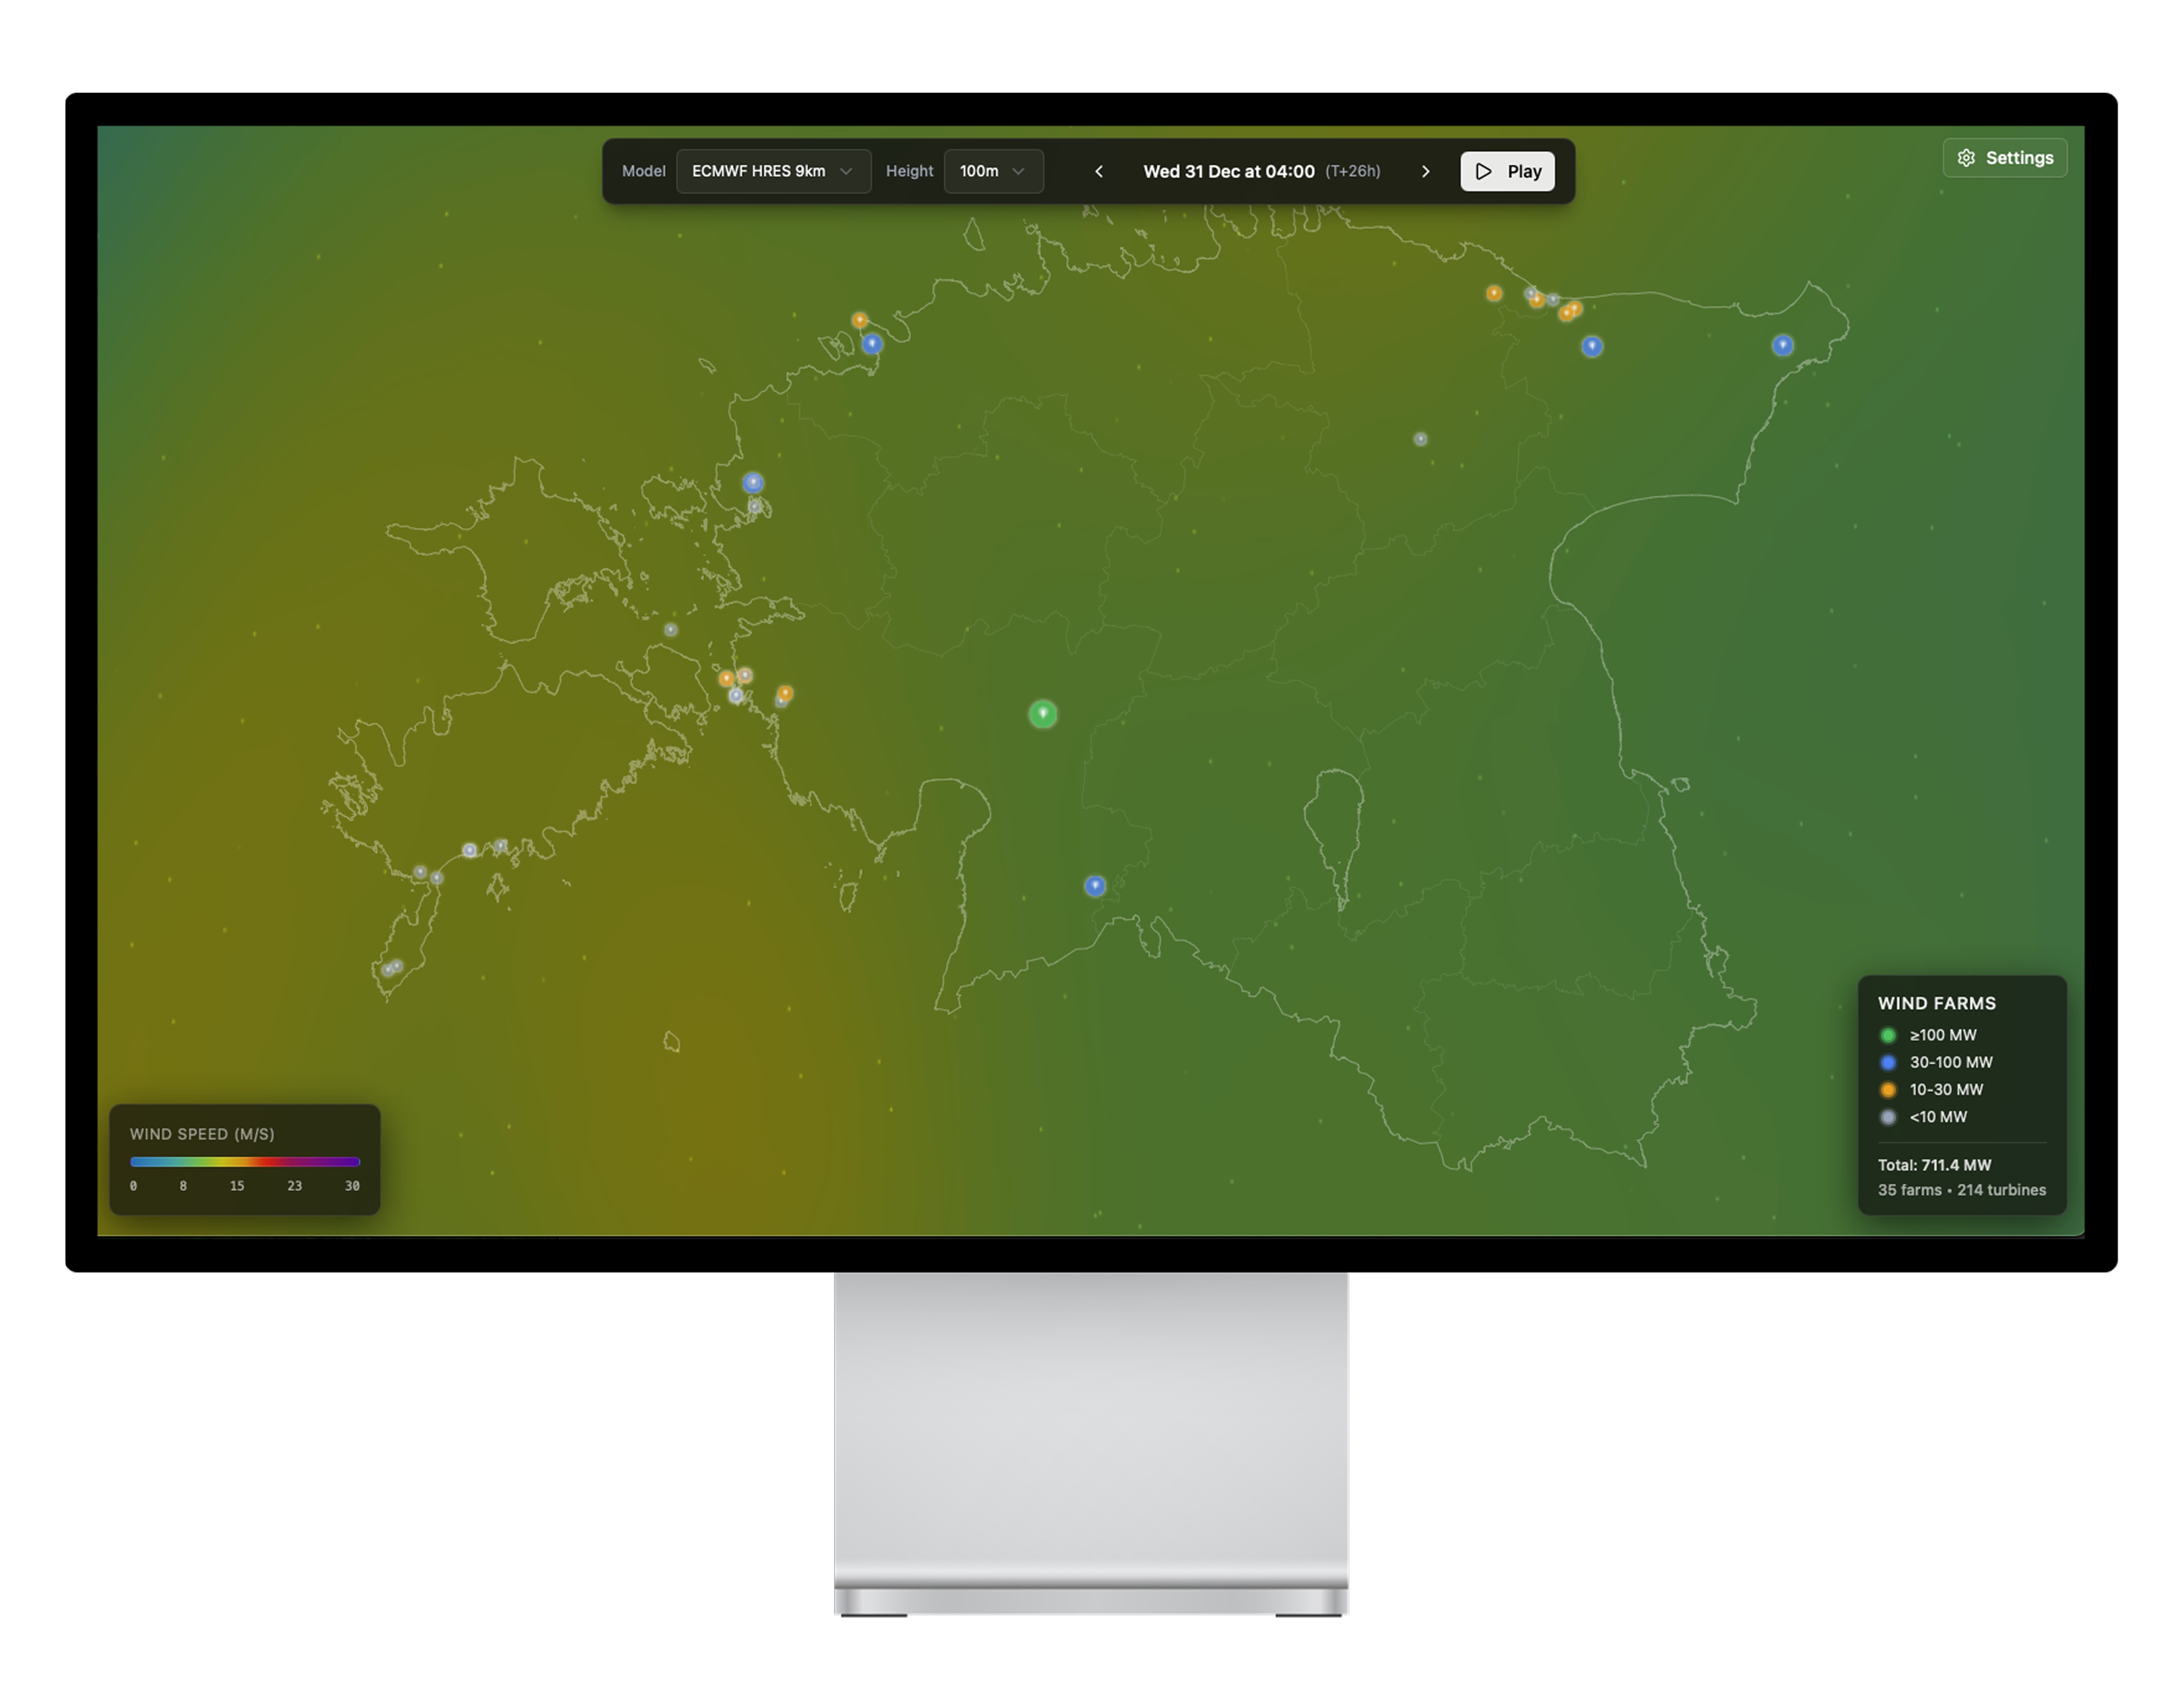This screenshot has width=2184, height=1686.
Task: Go to previous forecast time step
Action: tap(1098, 171)
